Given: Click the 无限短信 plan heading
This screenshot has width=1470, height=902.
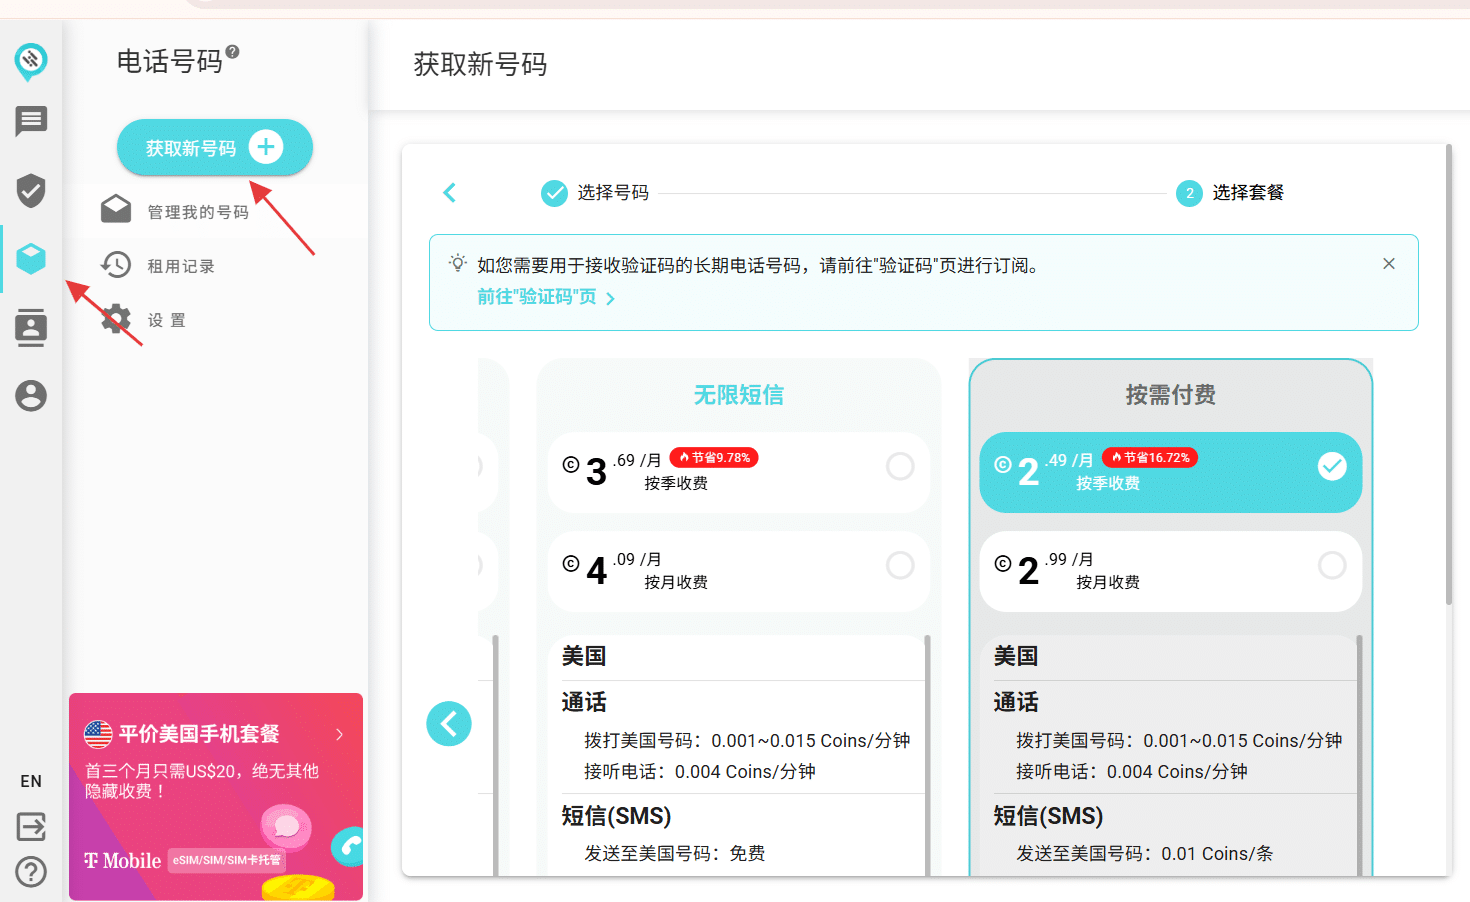Looking at the screenshot, I should point(739,395).
